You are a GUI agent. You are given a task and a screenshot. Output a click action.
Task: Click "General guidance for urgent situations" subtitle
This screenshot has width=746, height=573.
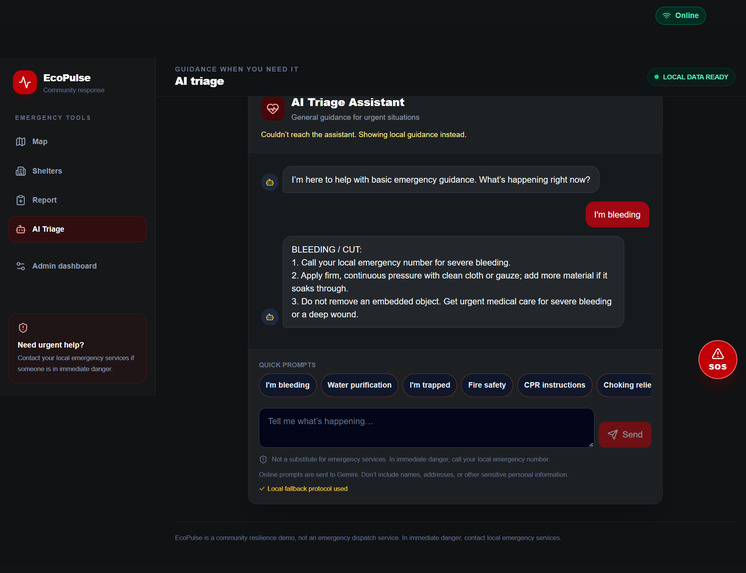355,118
